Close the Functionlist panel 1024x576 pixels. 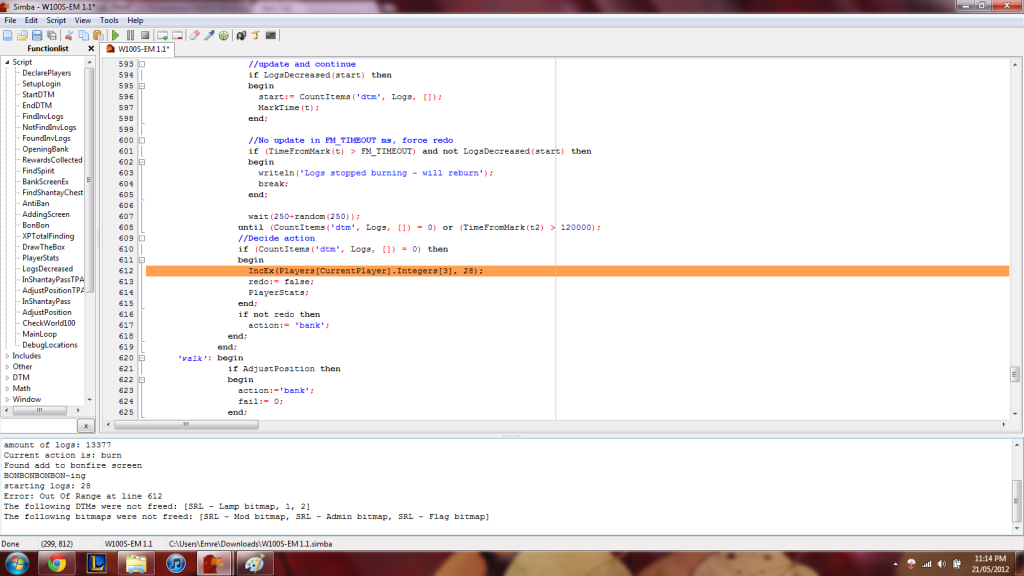pyautogui.click(x=91, y=48)
